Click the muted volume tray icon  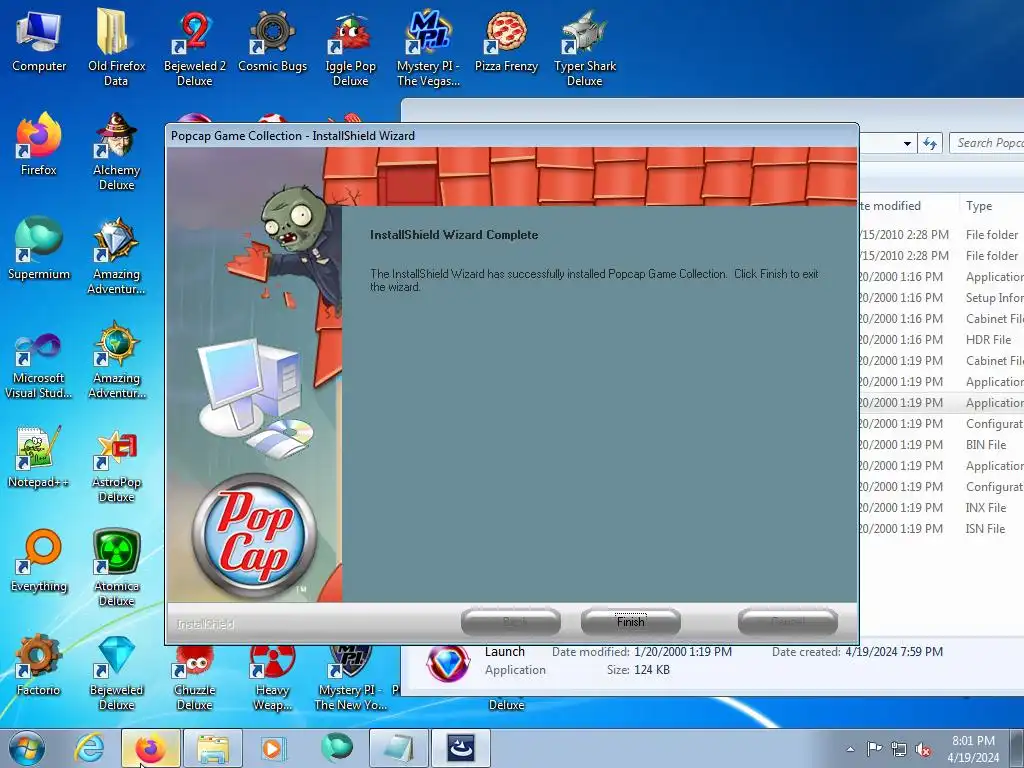[x=923, y=749]
